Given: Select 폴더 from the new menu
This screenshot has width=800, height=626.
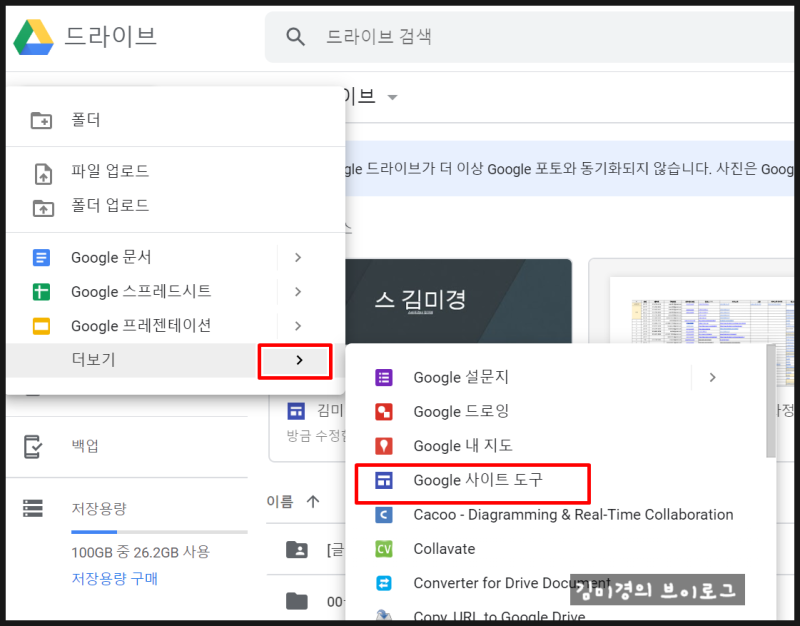Looking at the screenshot, I should (x=176, y=120).
